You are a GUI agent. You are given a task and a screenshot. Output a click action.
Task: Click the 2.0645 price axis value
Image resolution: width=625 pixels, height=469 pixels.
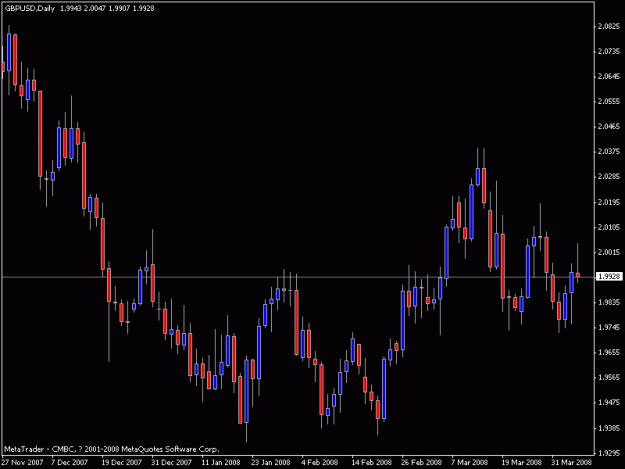(609, 76)
